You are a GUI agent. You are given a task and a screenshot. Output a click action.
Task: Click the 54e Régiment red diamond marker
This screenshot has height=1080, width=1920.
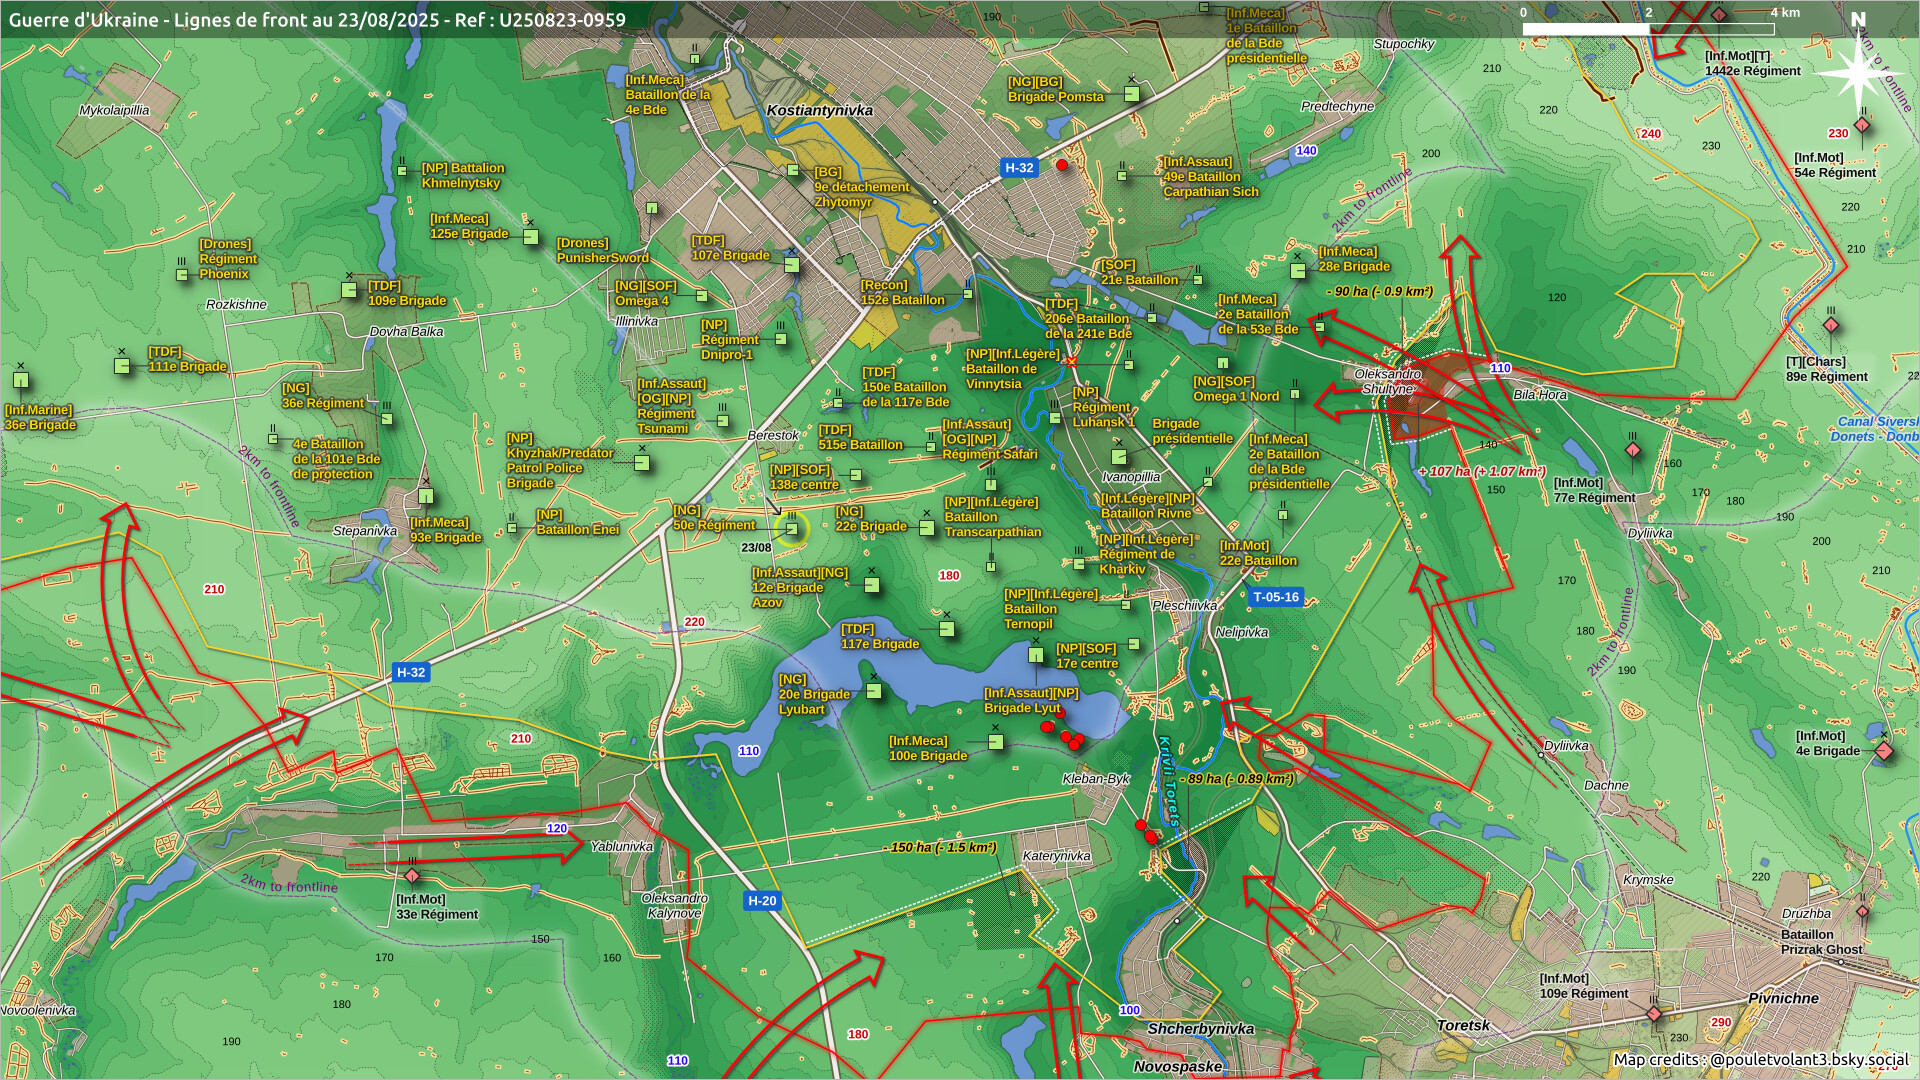1861,126
